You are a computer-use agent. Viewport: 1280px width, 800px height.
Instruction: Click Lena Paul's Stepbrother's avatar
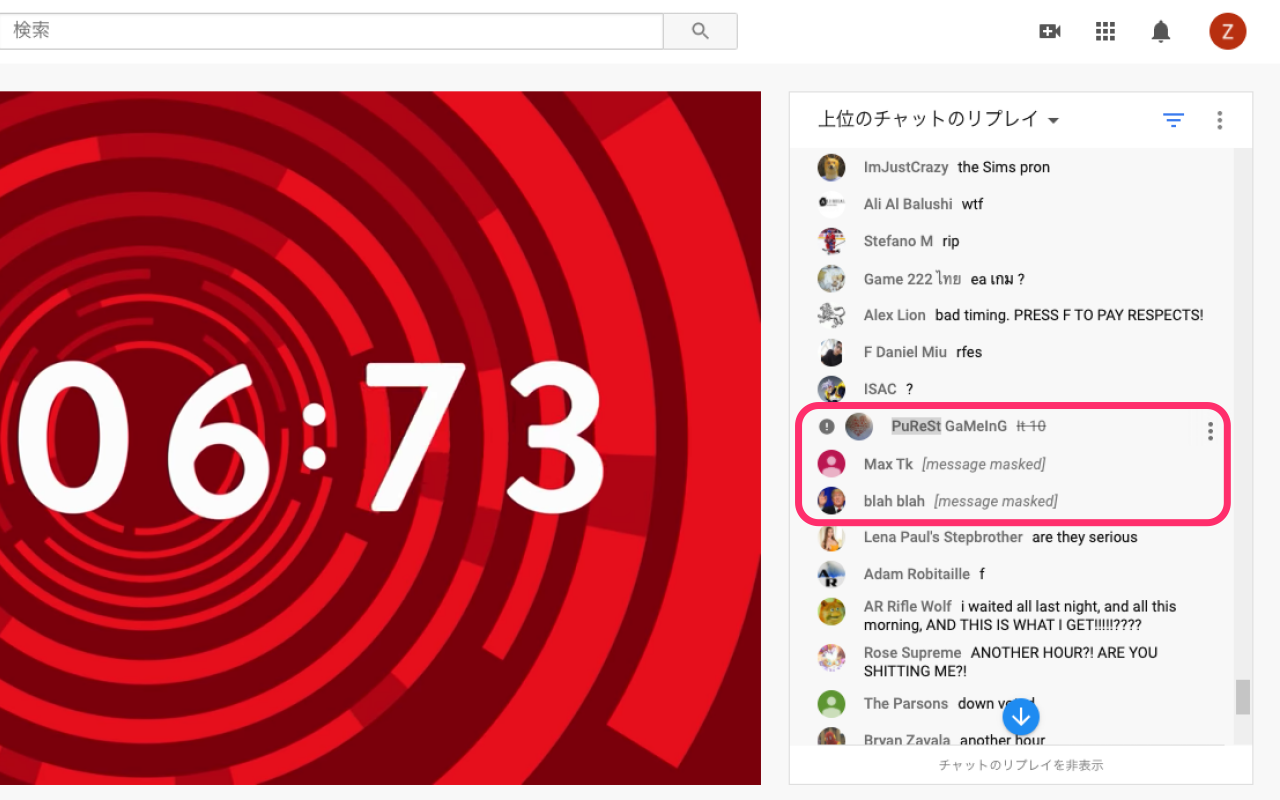[831, 538]
